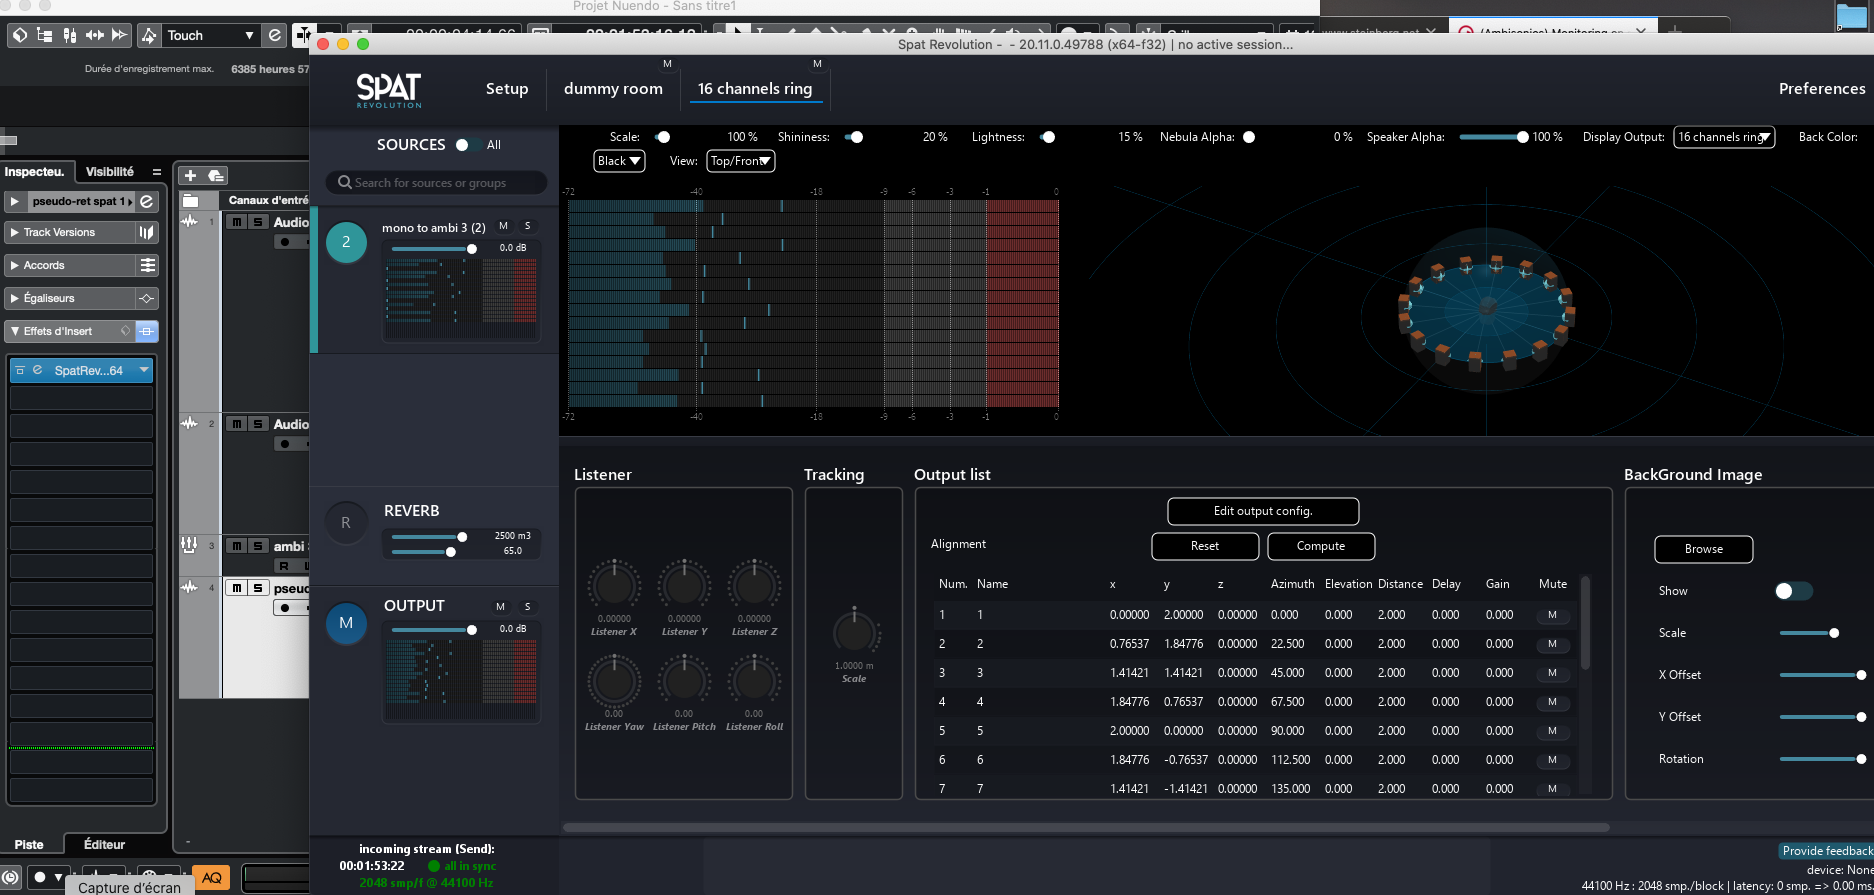Click the source 2 circle icon
Image resolution: width=1874 pixels, height=895 pixels.
click(x=346, y=242)
